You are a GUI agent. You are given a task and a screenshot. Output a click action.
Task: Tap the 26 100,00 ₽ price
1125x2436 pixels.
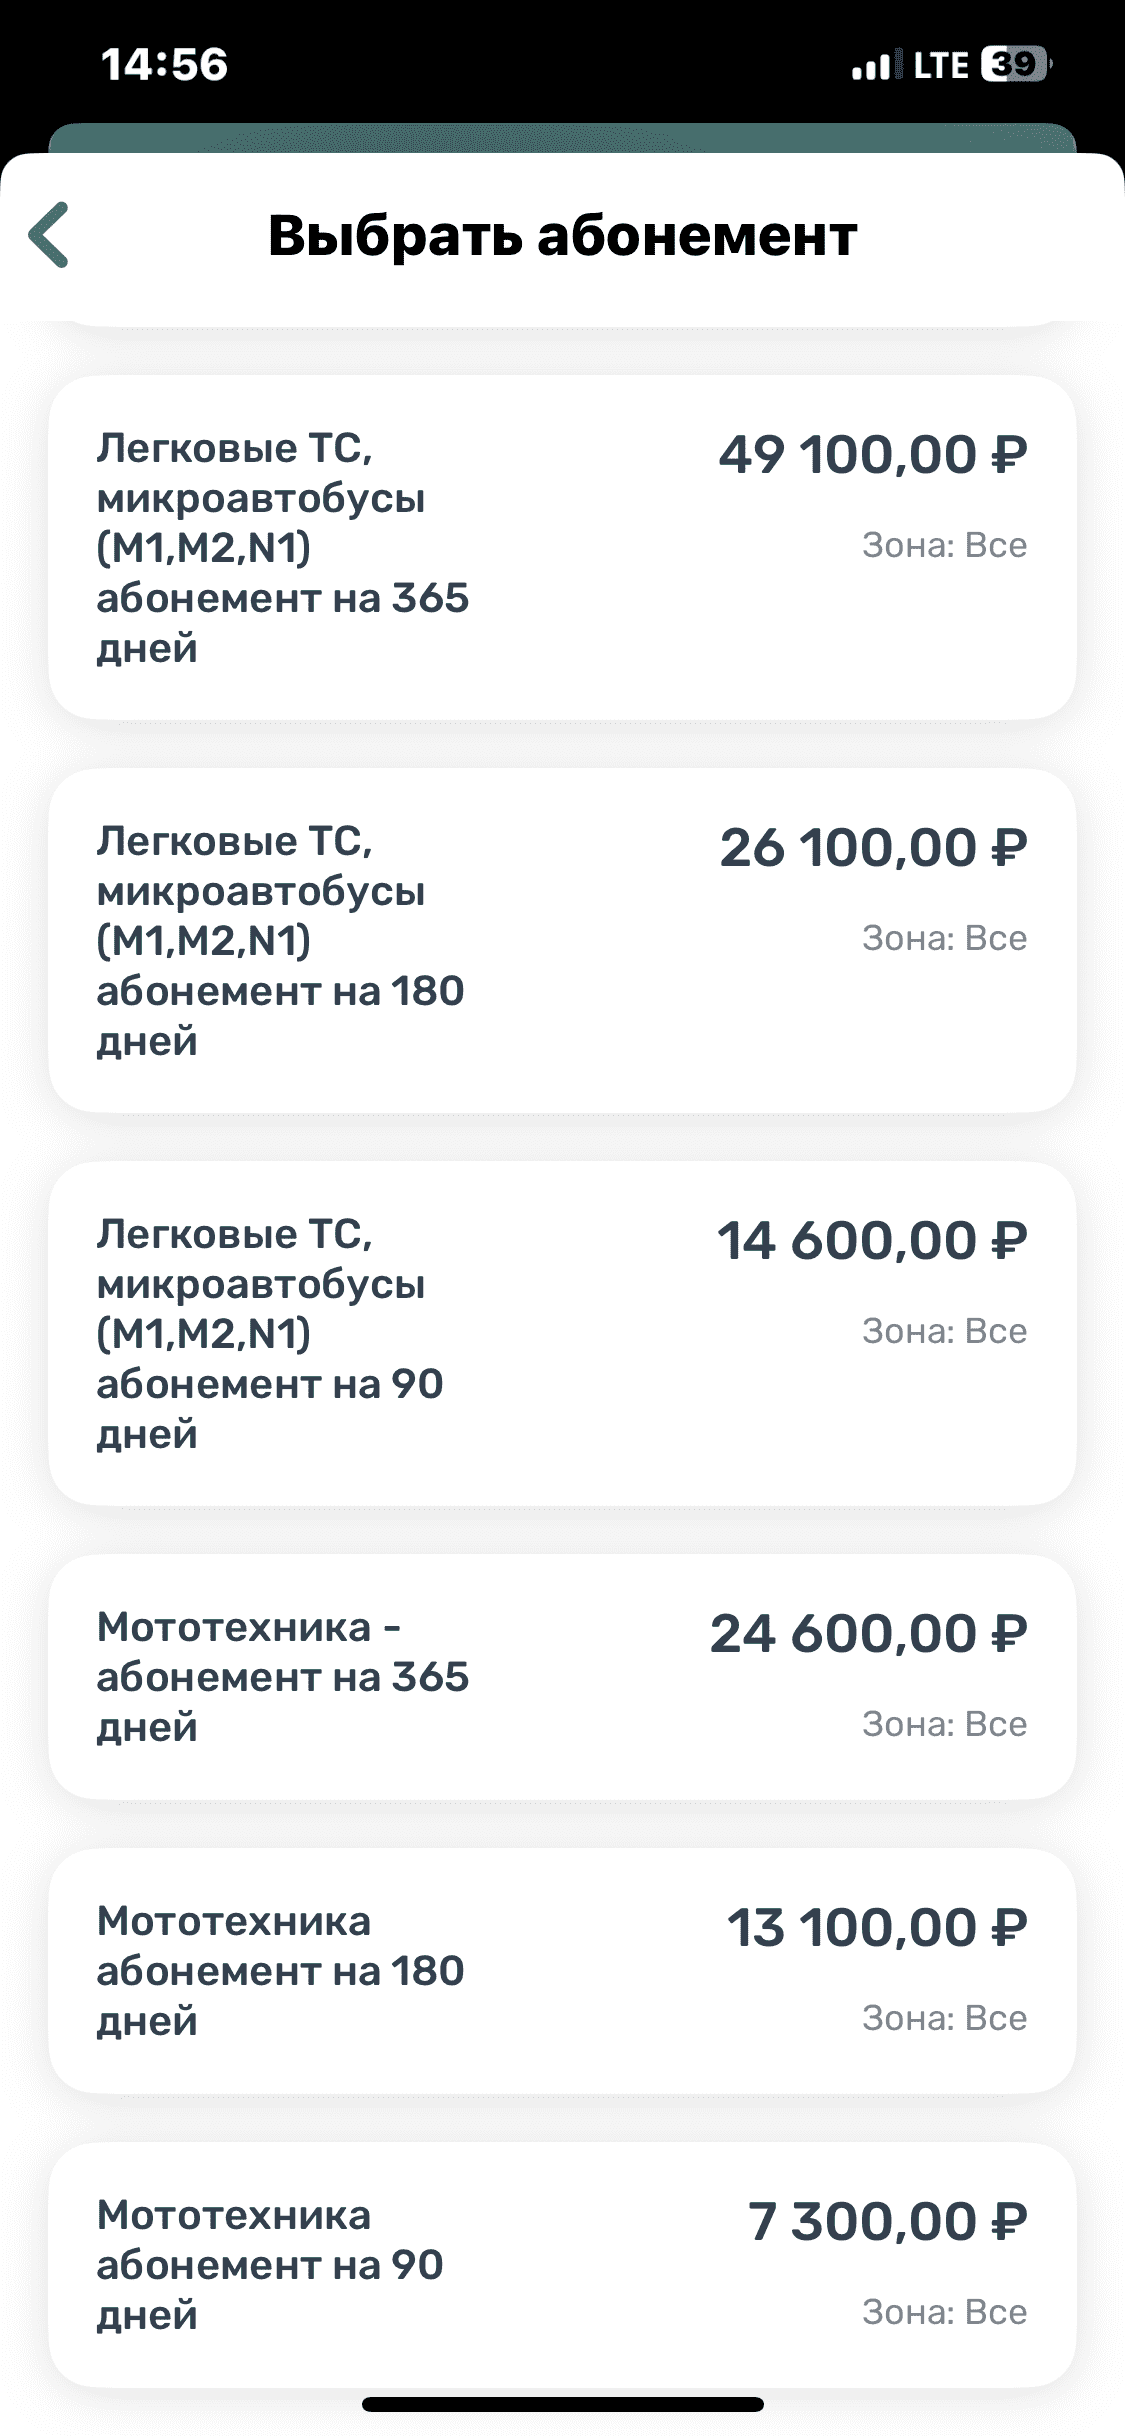point(873,848)
